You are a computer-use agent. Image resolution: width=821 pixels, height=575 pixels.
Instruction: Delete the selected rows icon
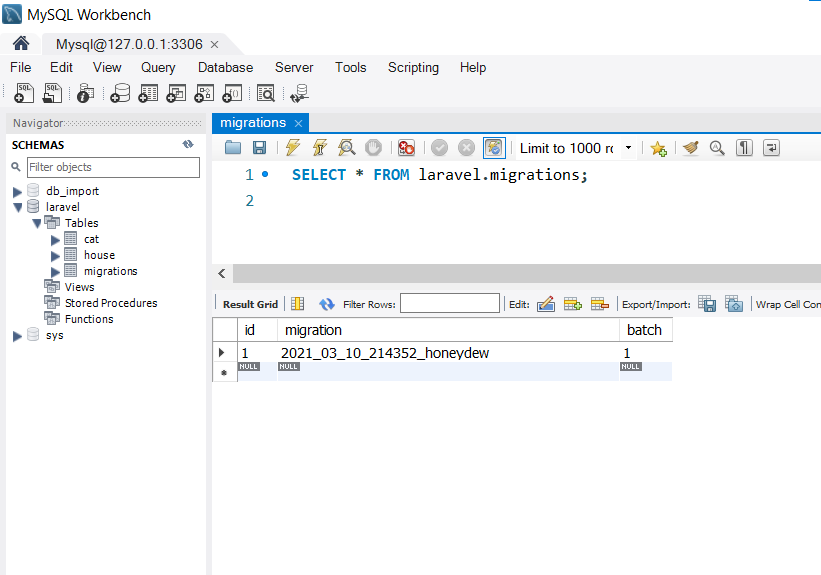click(600, 304)
